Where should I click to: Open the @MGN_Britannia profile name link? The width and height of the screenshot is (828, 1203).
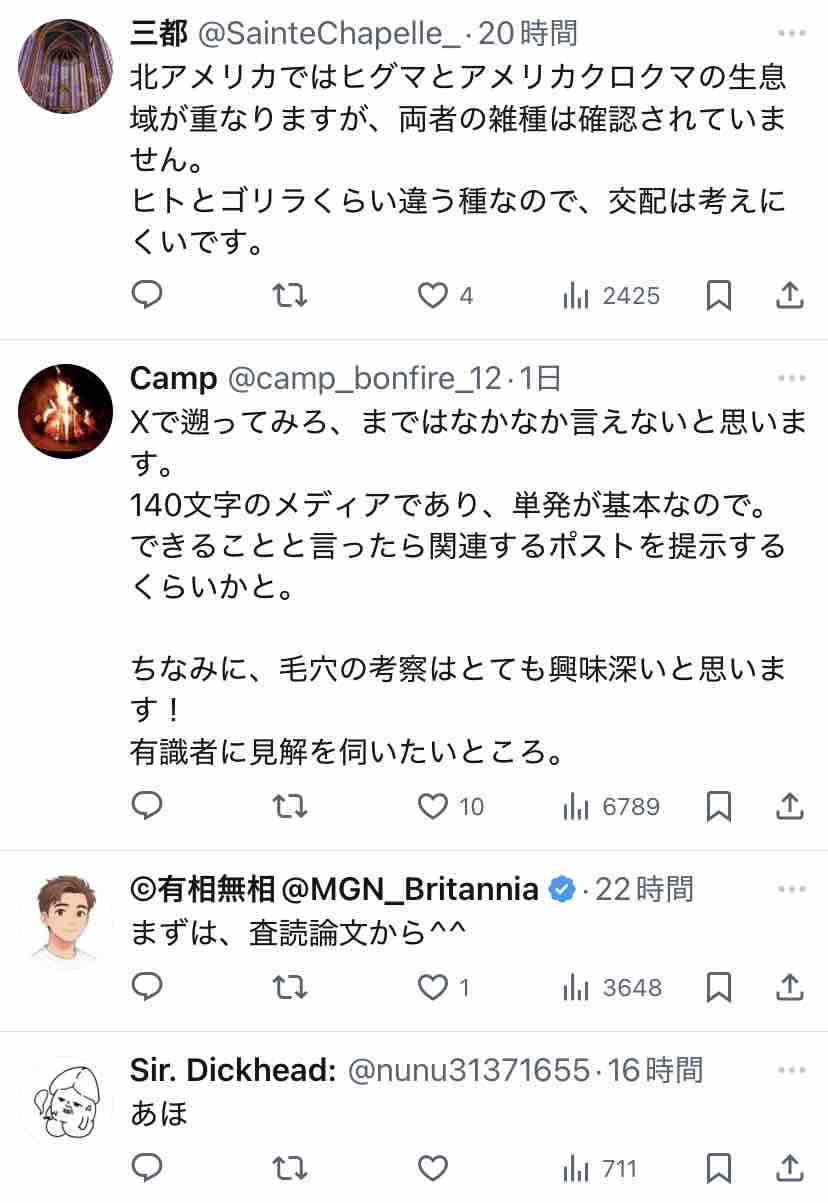336,888
